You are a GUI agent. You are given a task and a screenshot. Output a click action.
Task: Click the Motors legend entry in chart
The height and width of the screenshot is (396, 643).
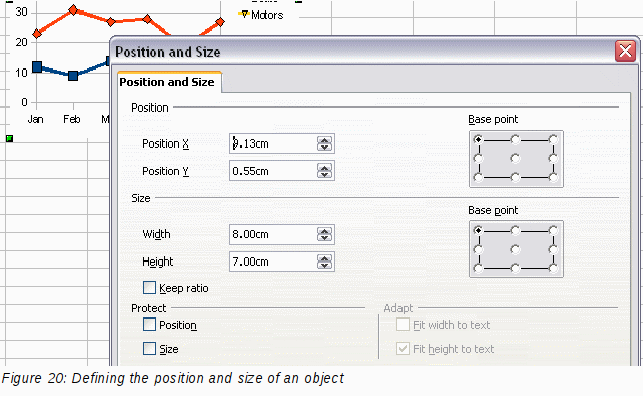[261, 15]
